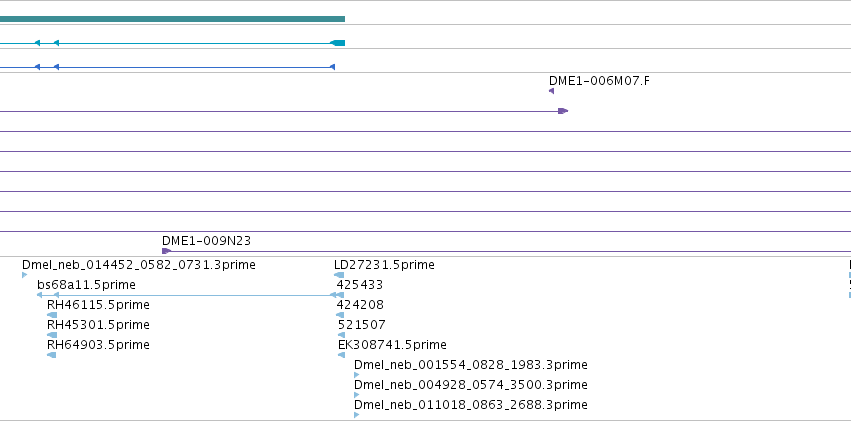This screenshot has width=851, height=421.
Task: Click the thick cyan exon block on the transcript
Action: 339,43
